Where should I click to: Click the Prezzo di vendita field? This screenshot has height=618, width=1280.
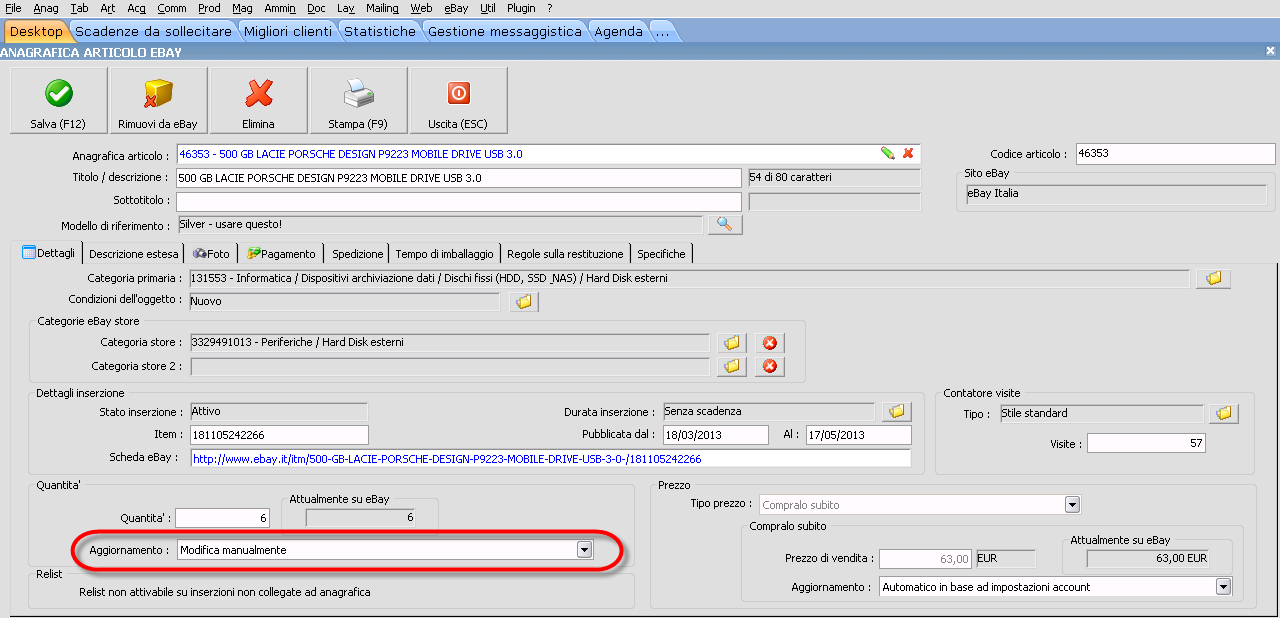[x=926, y=559]
